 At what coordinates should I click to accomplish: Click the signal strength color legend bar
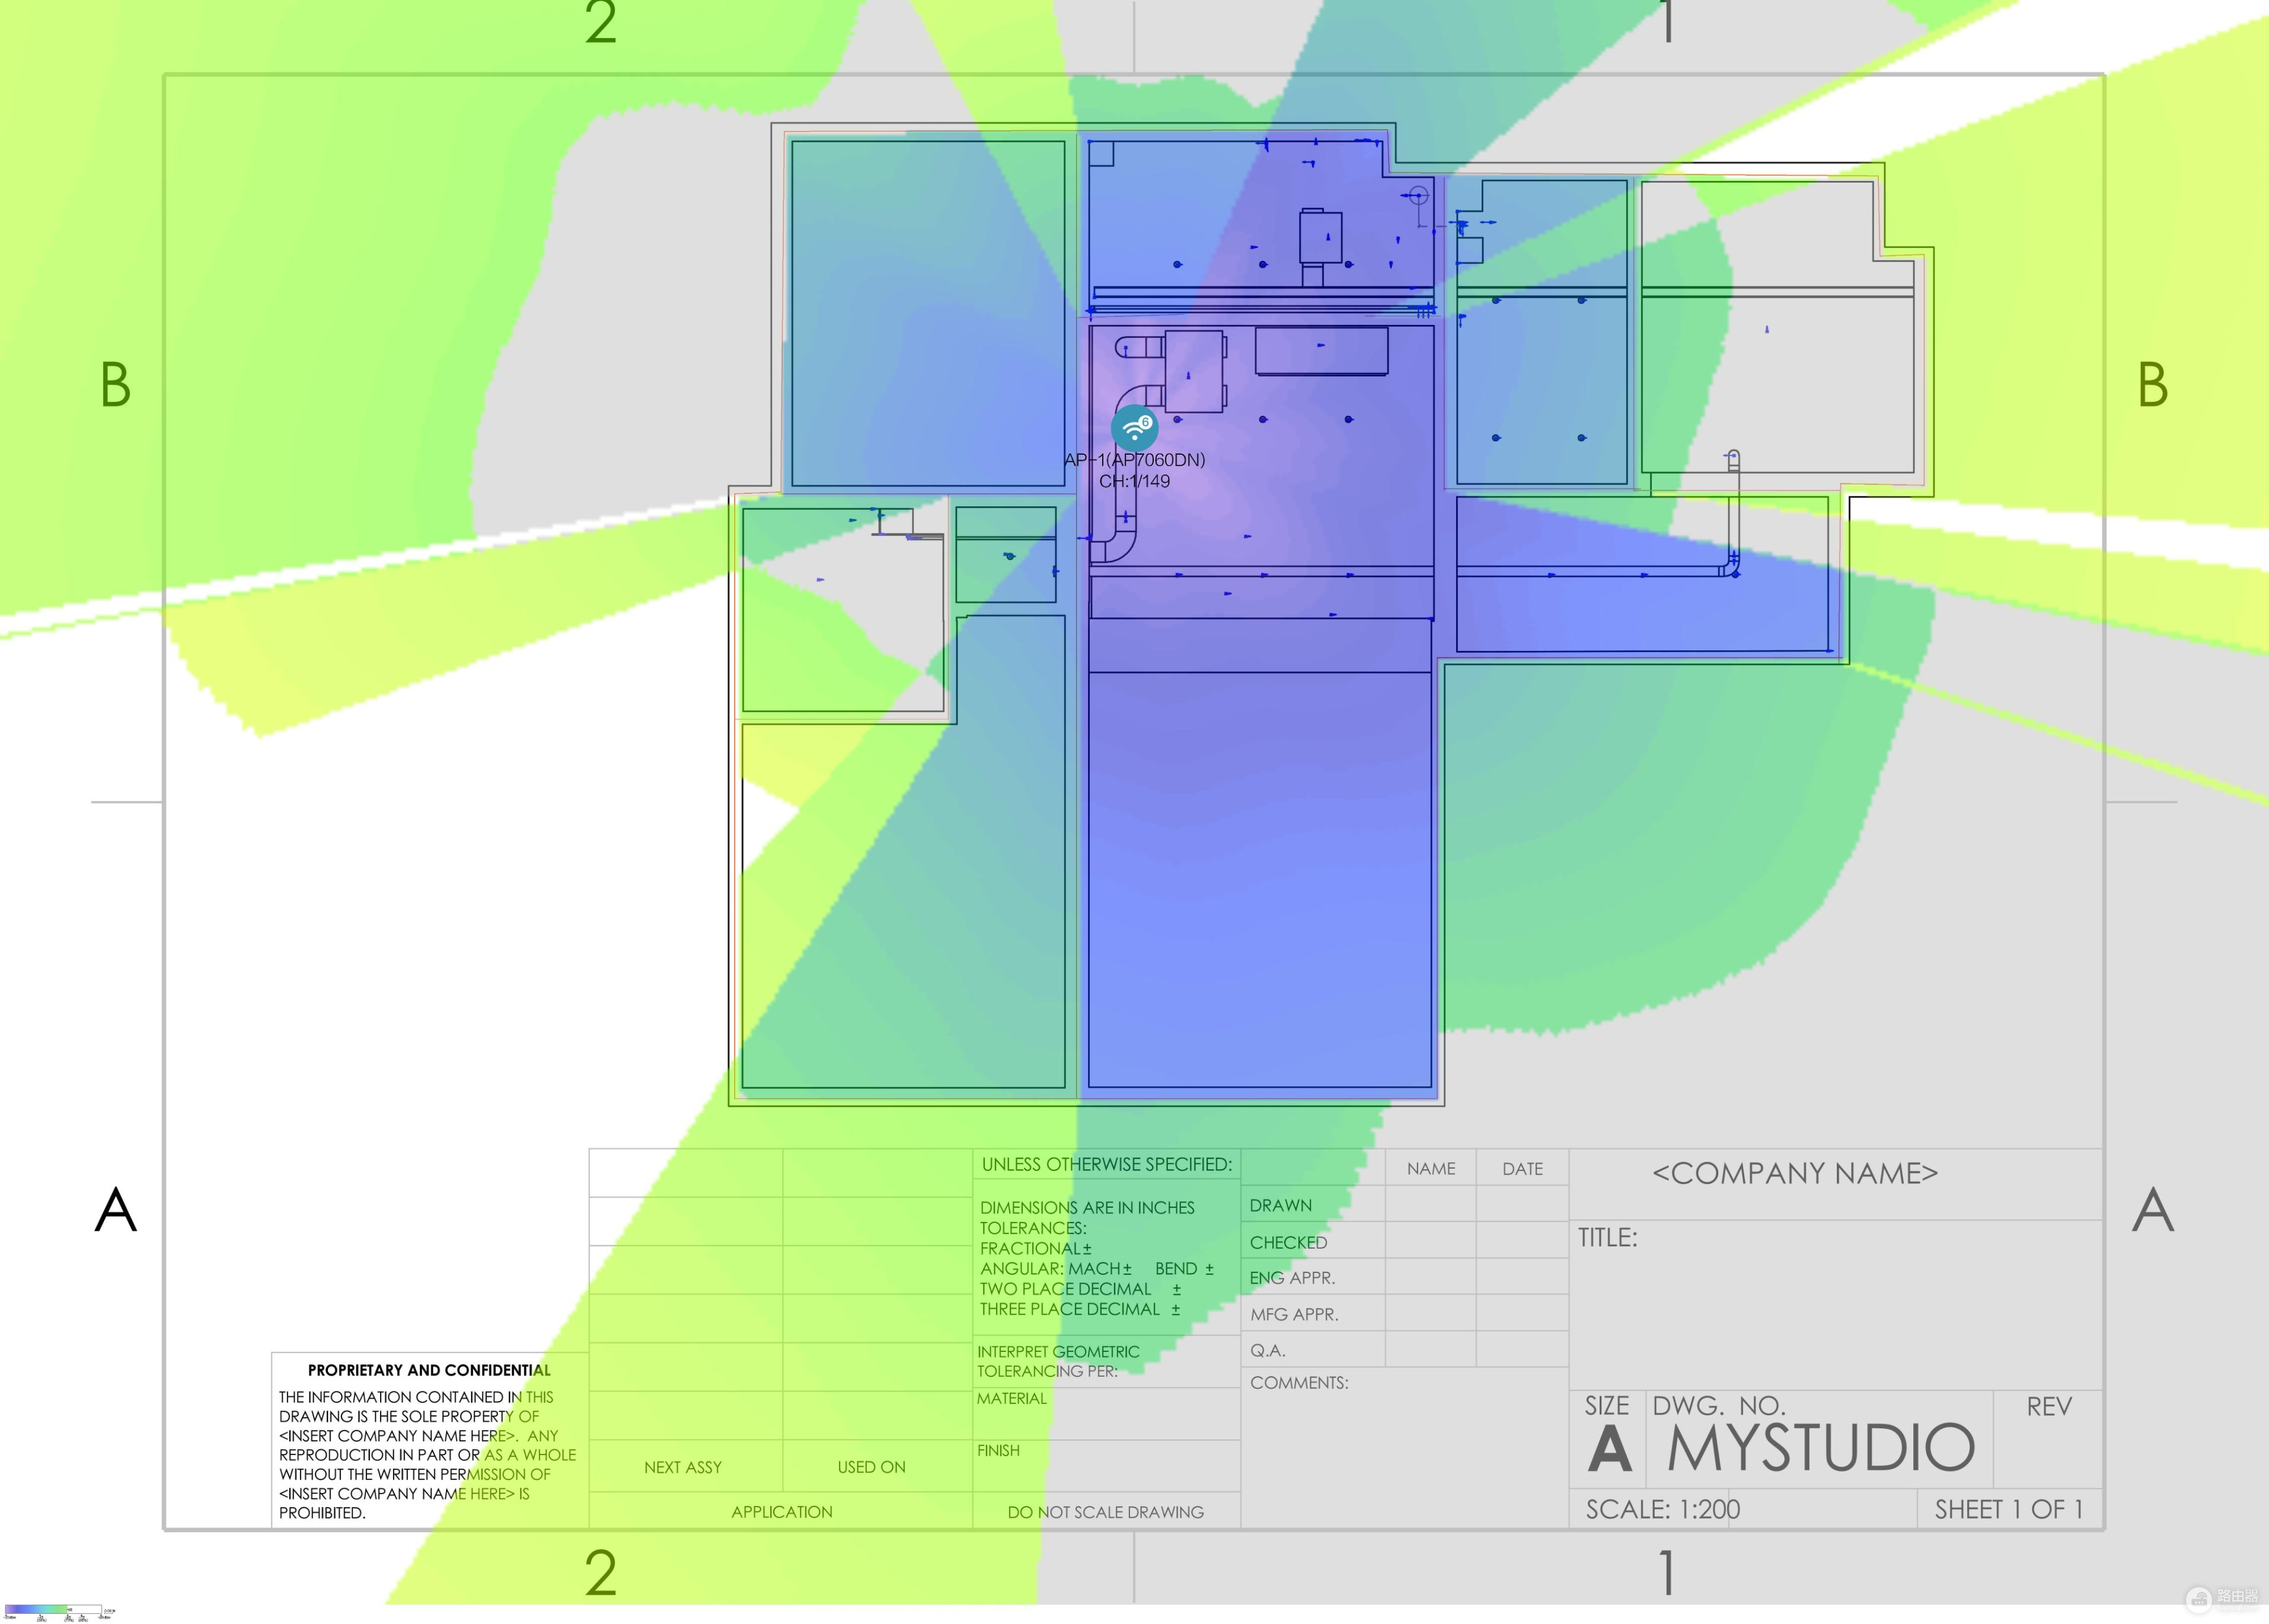[52, 1609]
